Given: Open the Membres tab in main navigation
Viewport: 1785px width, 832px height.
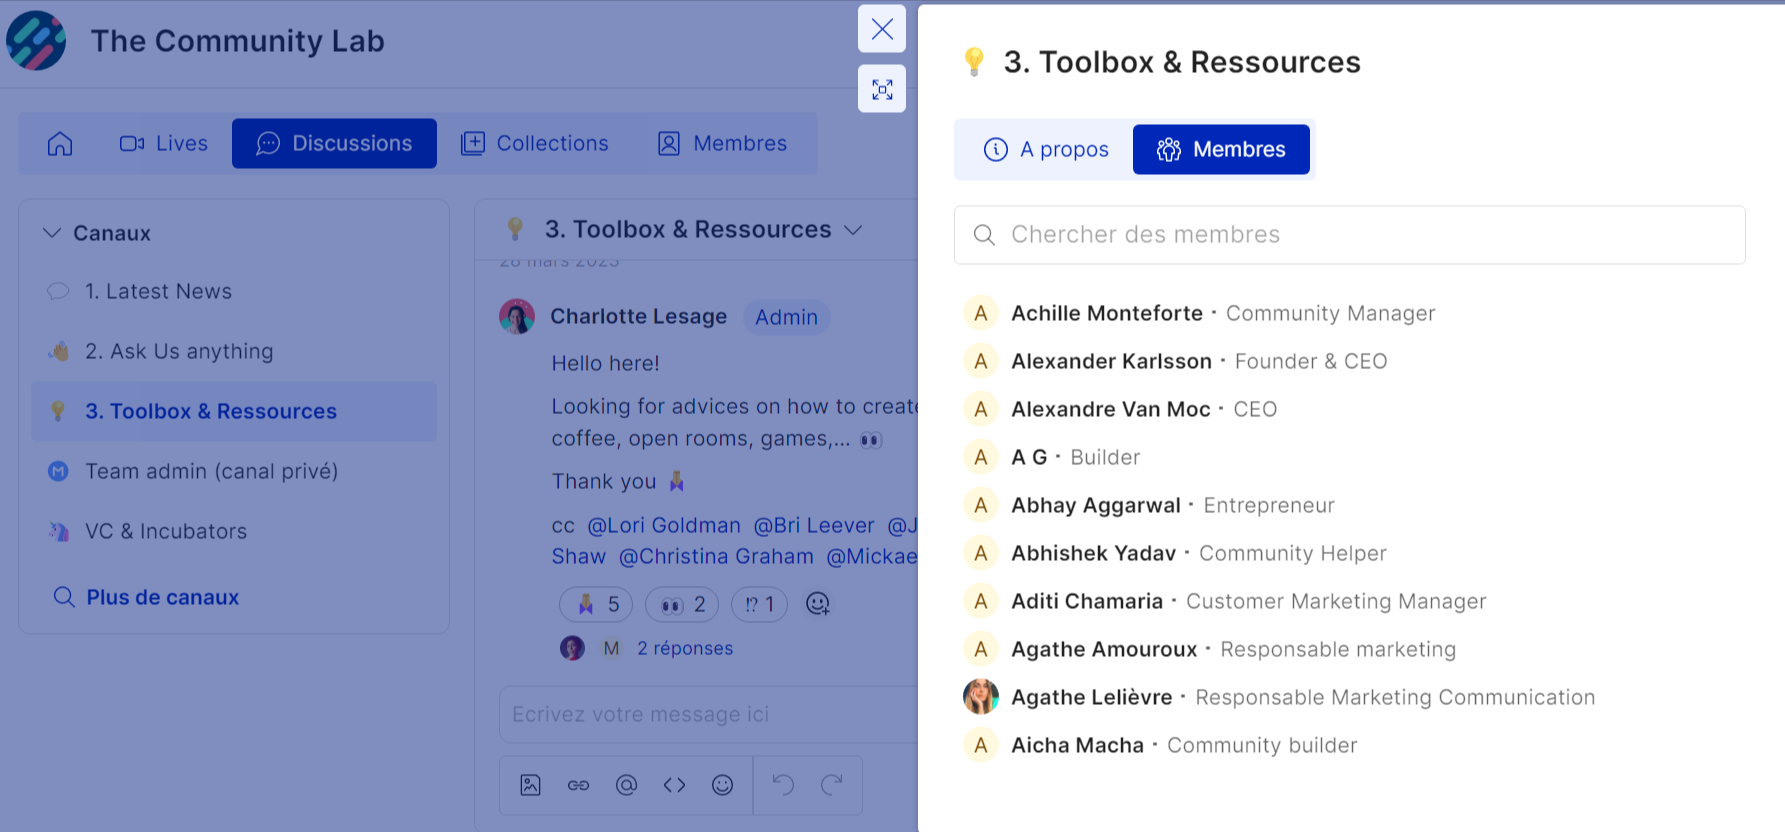Looking at the screenshot, I should coord(722,144).
